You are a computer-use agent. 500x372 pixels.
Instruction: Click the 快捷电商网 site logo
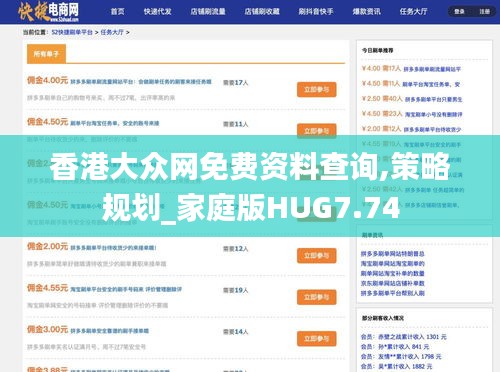49,11
